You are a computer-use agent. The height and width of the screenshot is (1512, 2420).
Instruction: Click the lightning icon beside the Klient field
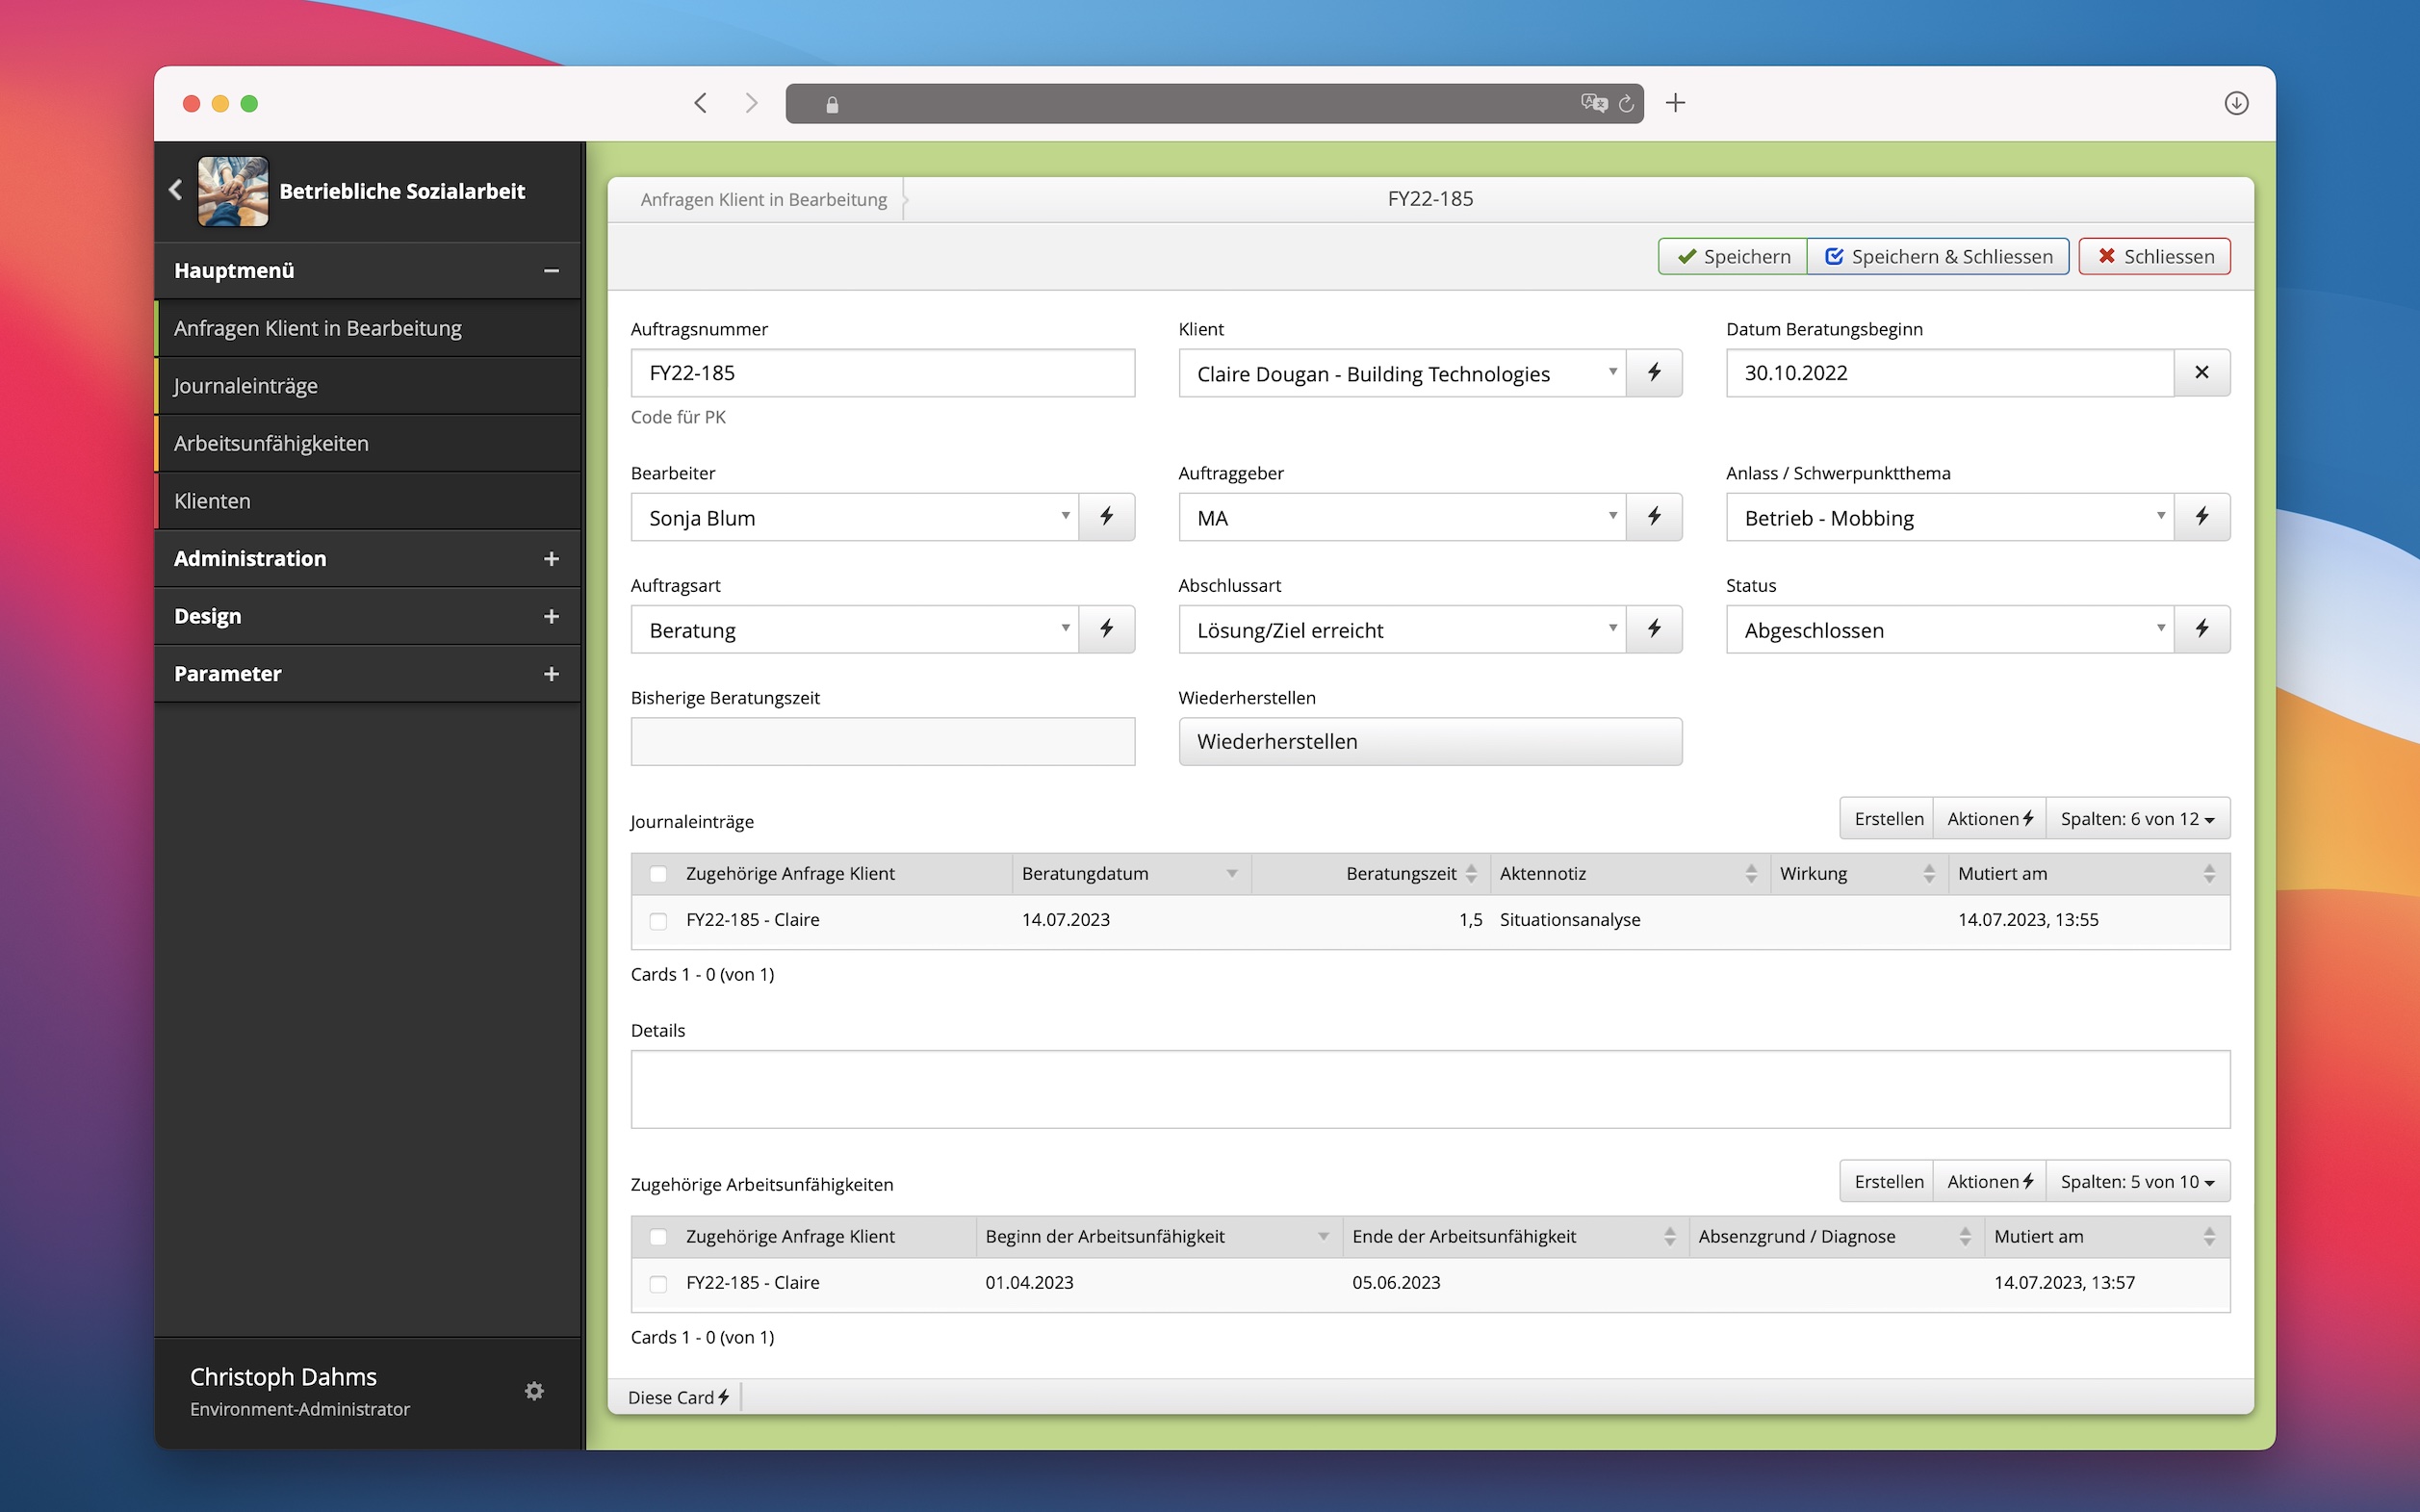pyautogui.click(x=1654, y=372)
